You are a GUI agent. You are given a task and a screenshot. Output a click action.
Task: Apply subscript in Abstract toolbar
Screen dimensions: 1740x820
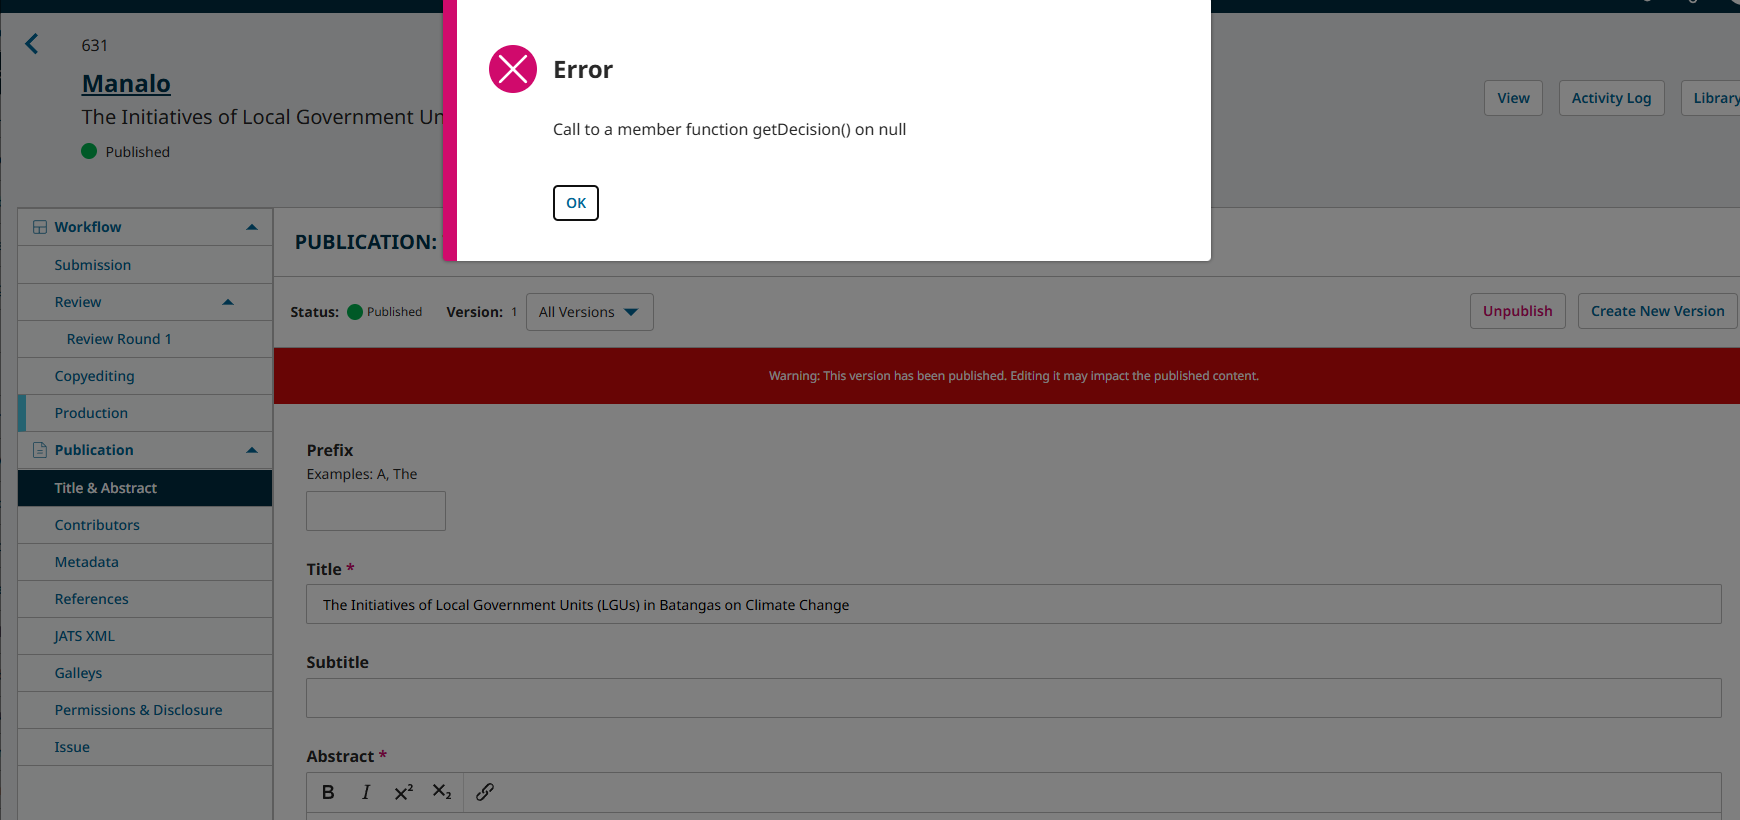(442, 792)
